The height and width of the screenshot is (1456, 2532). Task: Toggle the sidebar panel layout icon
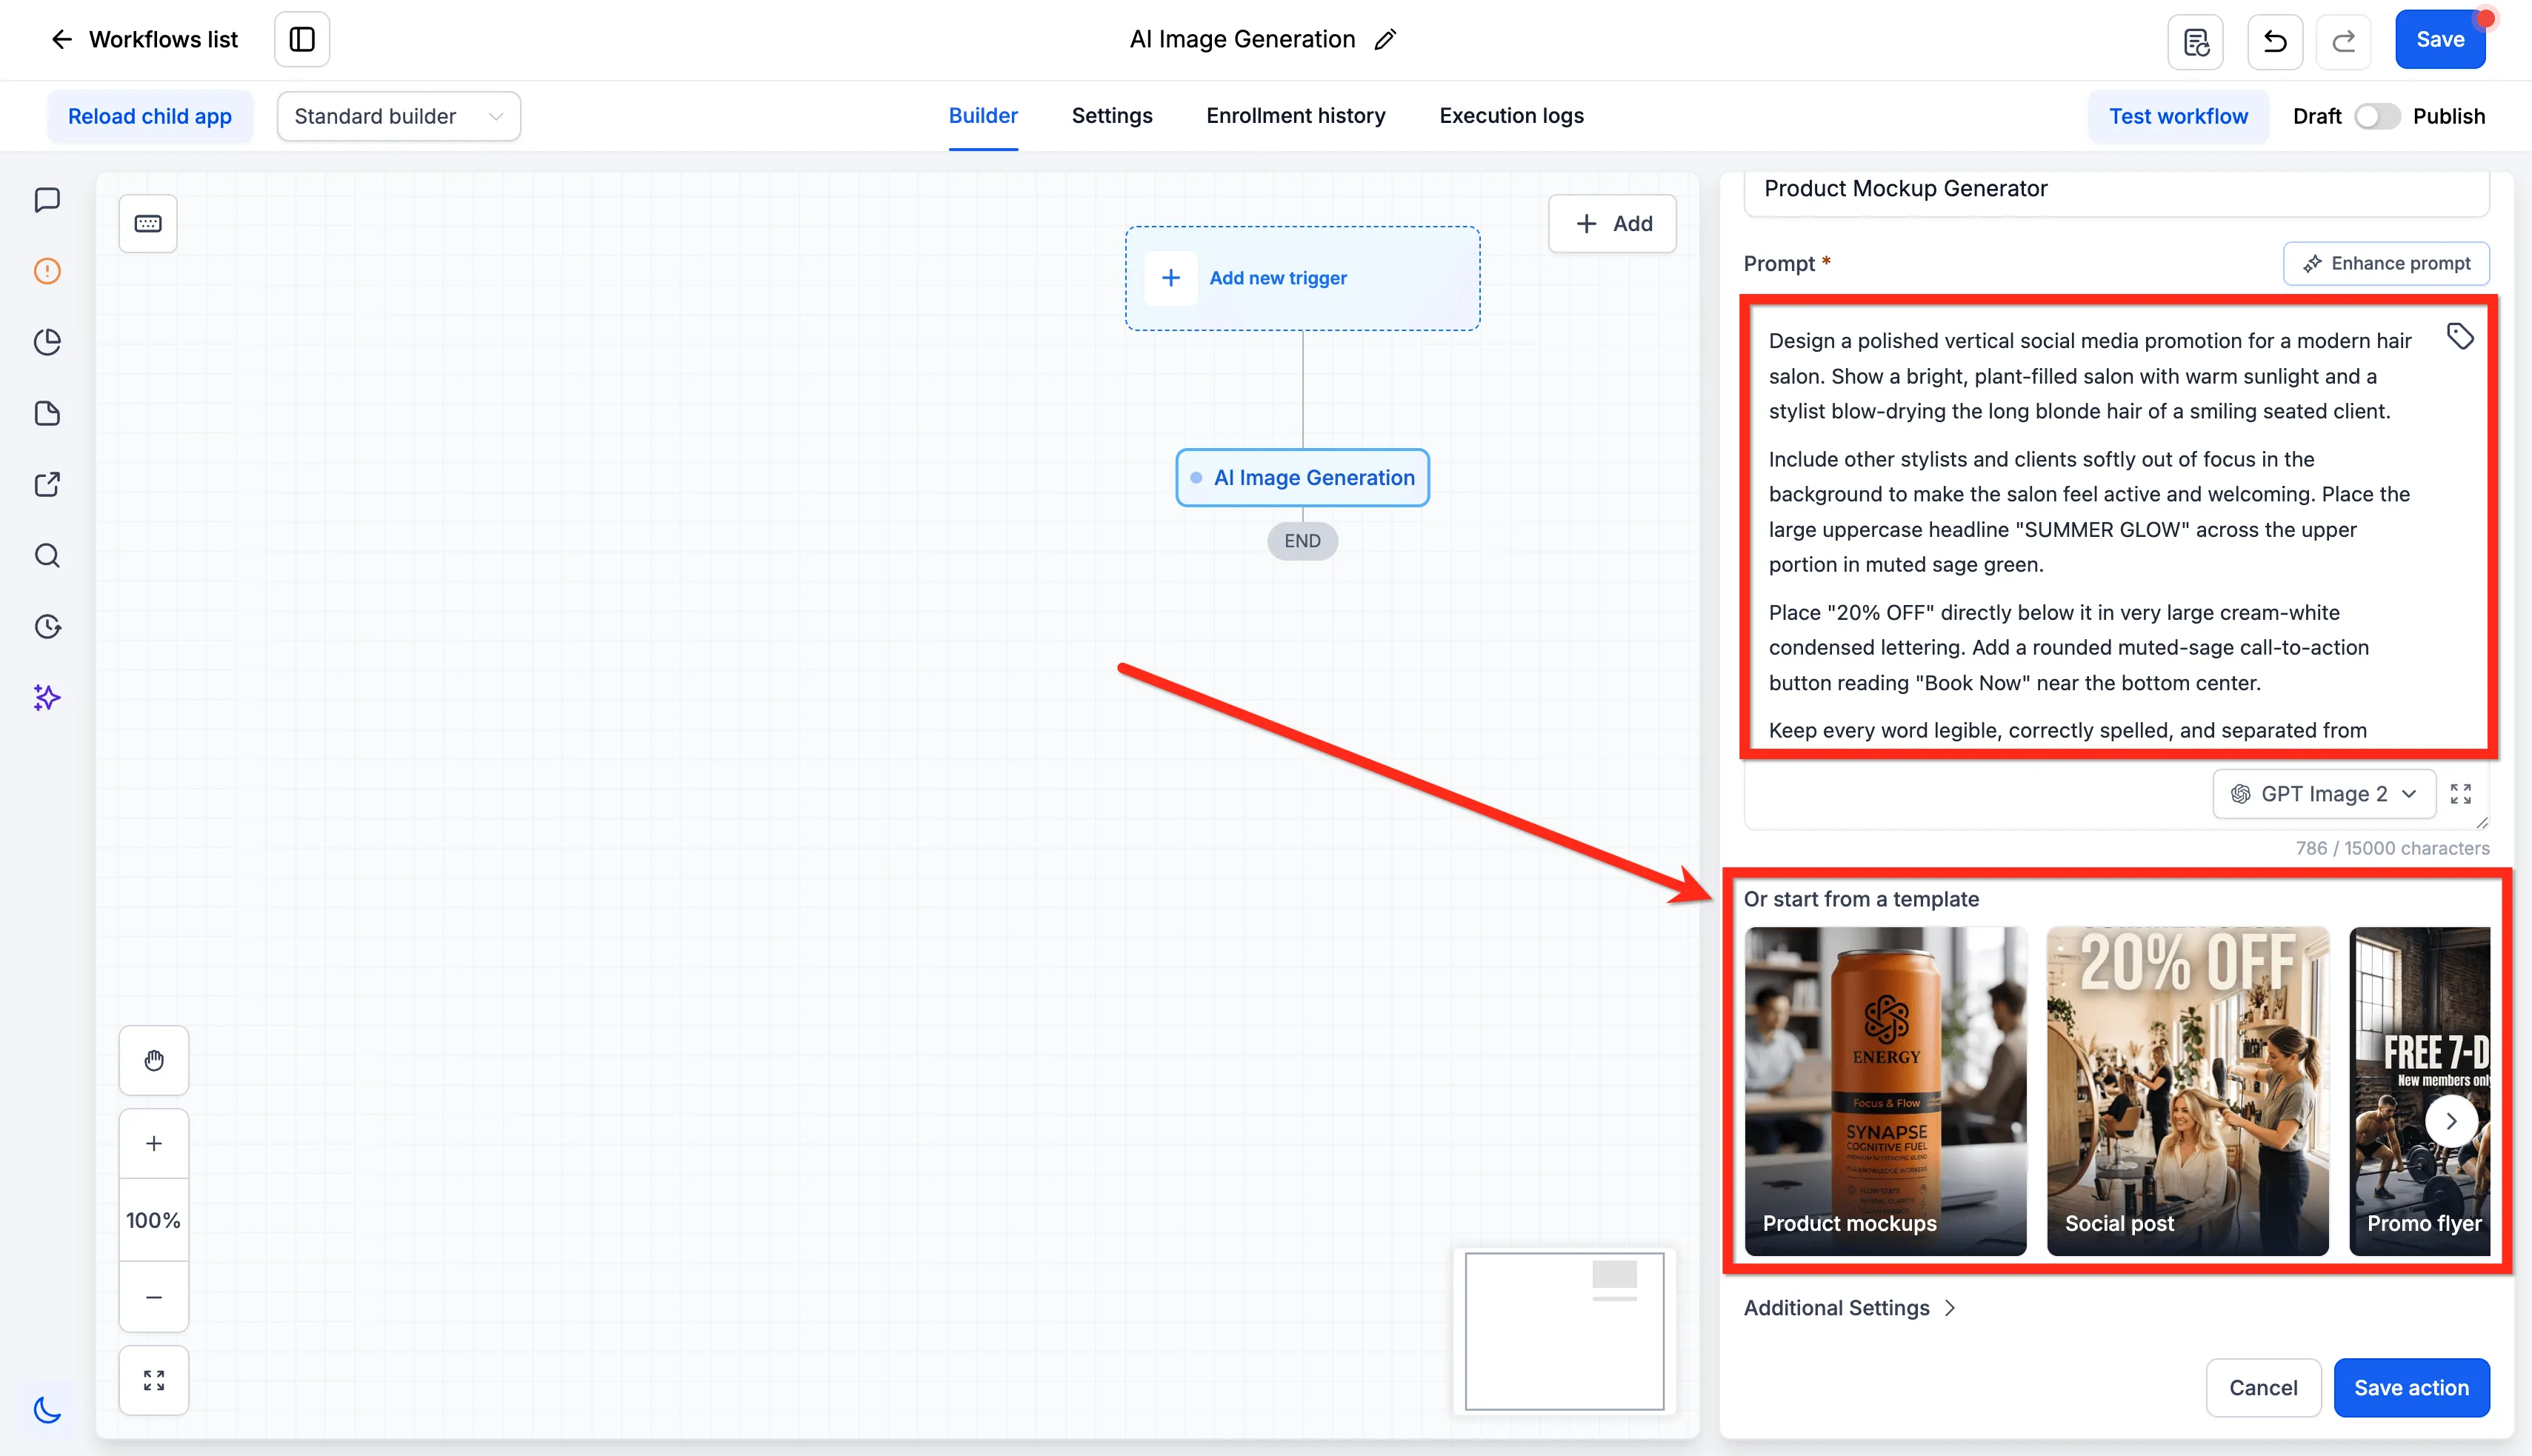(x=302, y=40)
